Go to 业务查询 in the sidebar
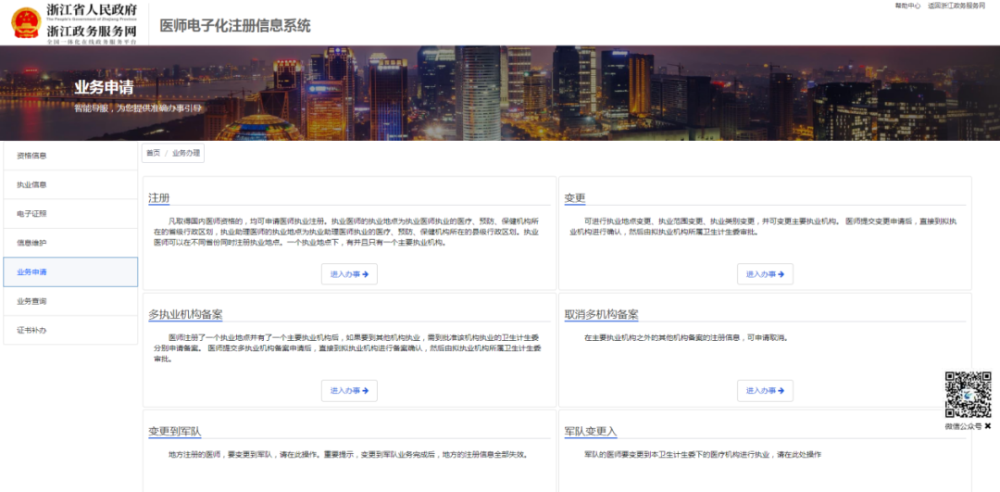Viewport: 1000px width, 492px height. click(32, 301)
